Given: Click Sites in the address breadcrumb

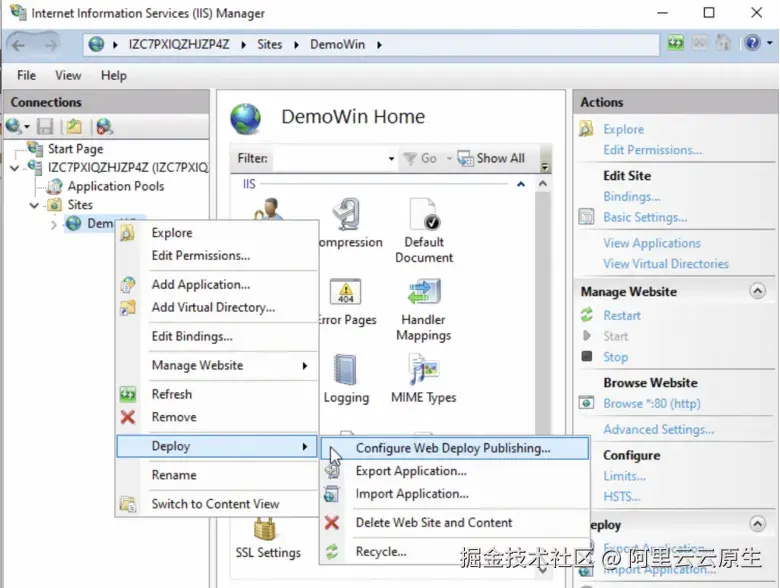Looking at the screenshot, I should pyautogui.click(x=270, y=45).
